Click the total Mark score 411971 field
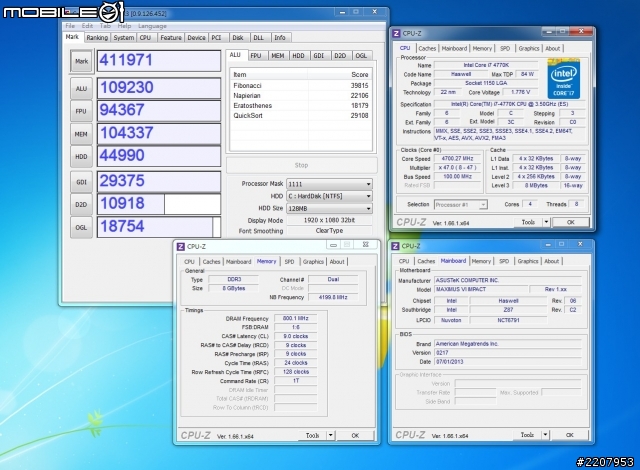This screenshot has height=470, width=640. pyautogui.click(x=159, y=61)
